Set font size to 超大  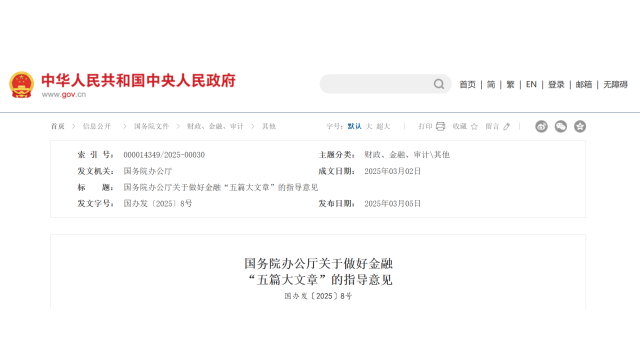(383, 127)
